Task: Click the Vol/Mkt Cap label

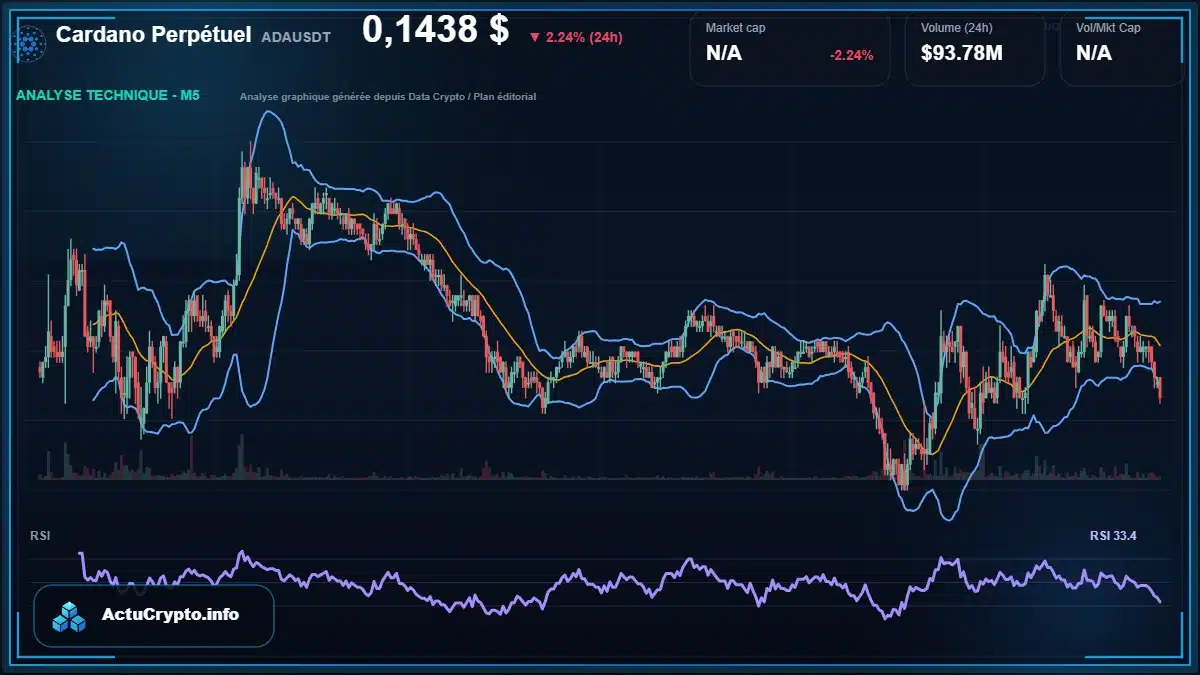Action: (1108, 28)
